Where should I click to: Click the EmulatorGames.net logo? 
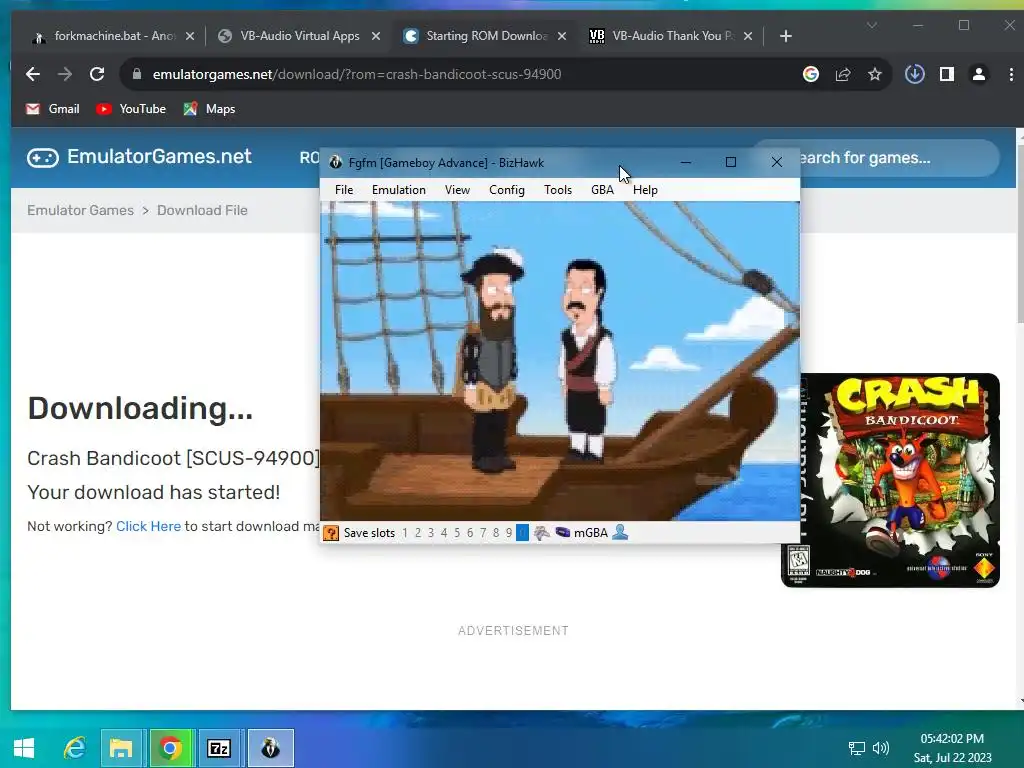(x=139, y=157)
